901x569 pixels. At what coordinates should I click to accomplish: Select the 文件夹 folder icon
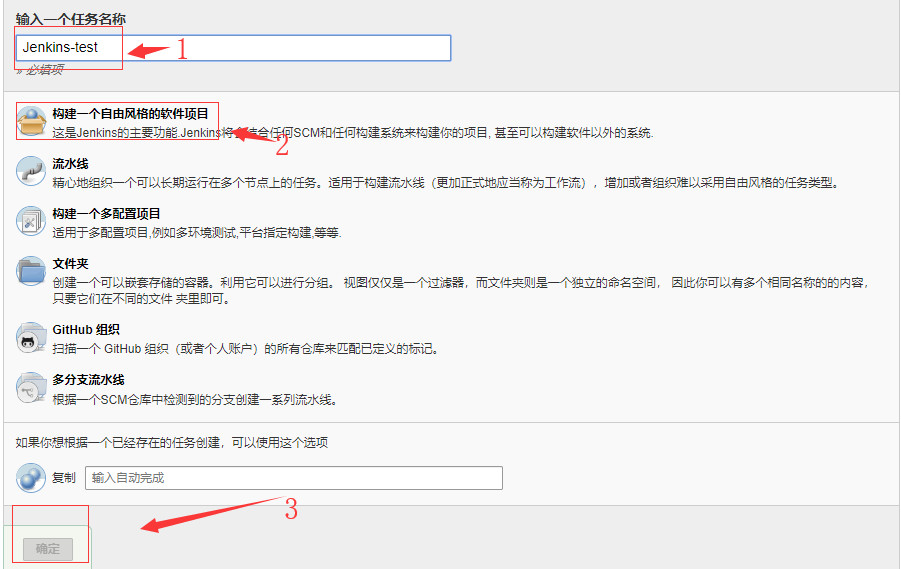point(31,271)
